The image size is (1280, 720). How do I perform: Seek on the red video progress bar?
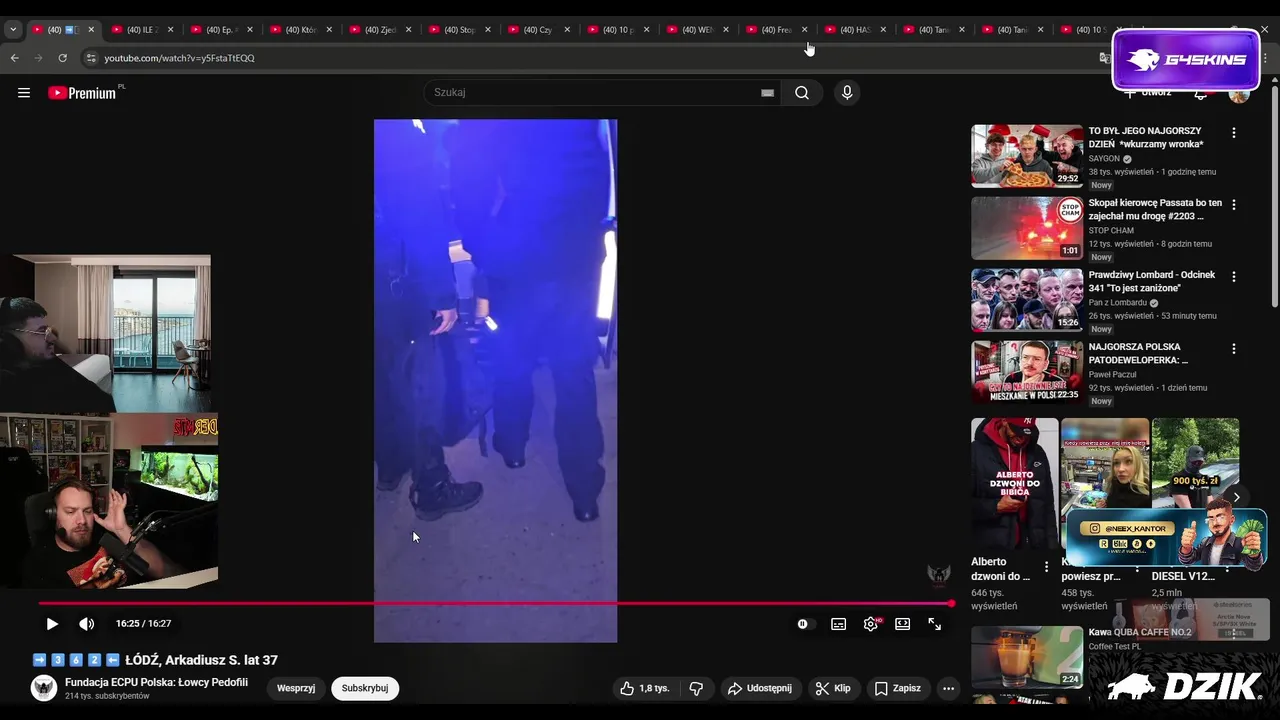coord(495,604)
